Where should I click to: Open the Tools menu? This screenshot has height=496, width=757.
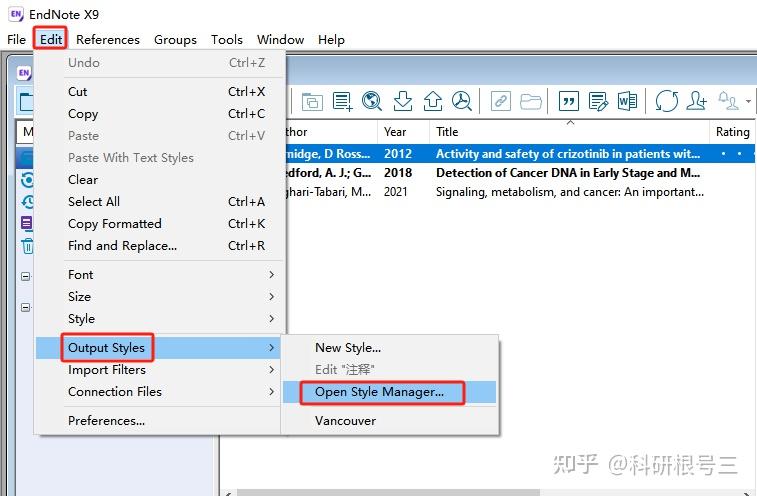[226, 40]
